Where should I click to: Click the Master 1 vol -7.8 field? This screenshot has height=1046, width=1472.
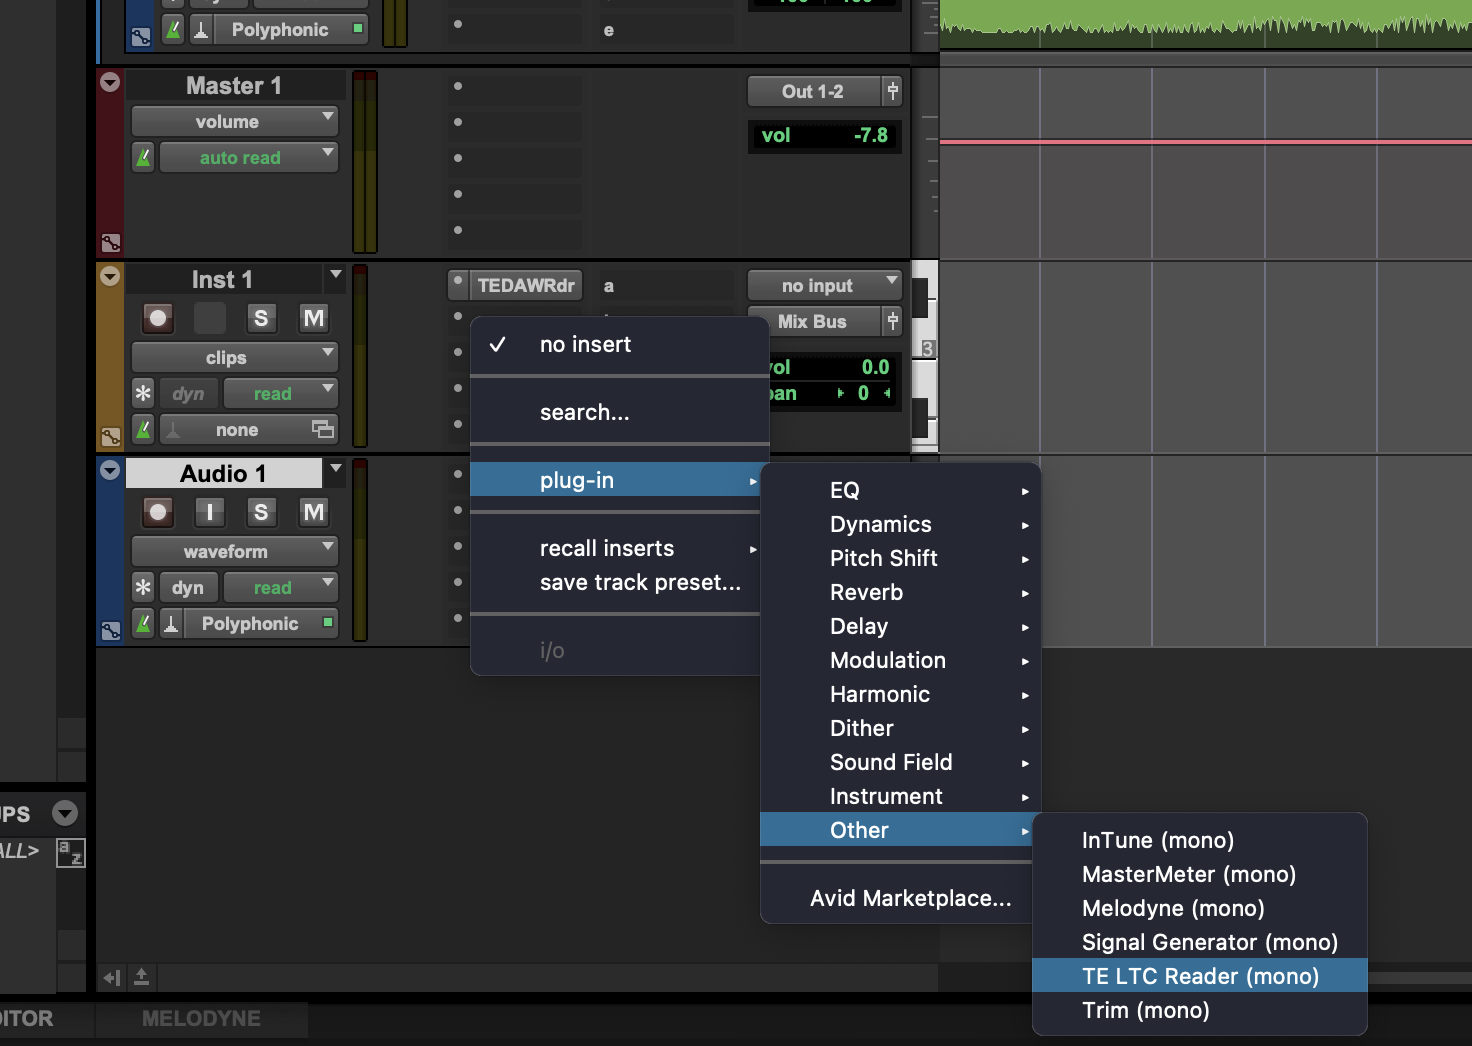point(825,135)
